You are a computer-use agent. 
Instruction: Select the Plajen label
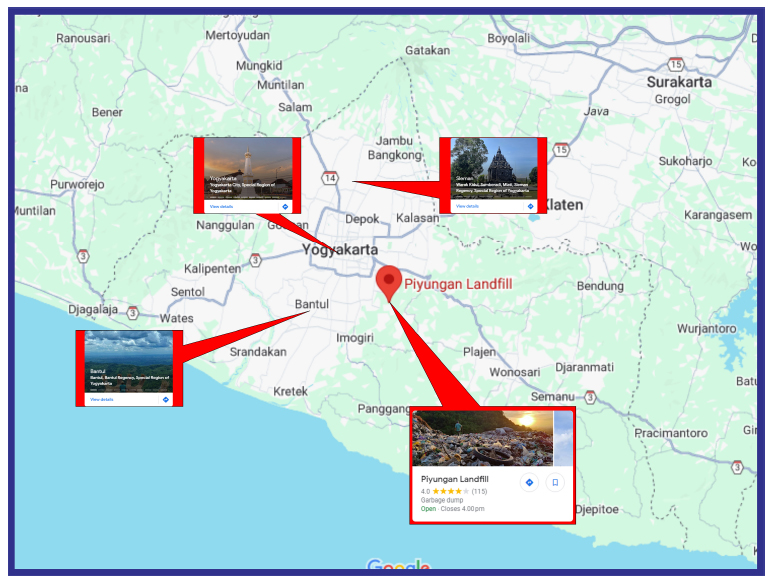479,352
